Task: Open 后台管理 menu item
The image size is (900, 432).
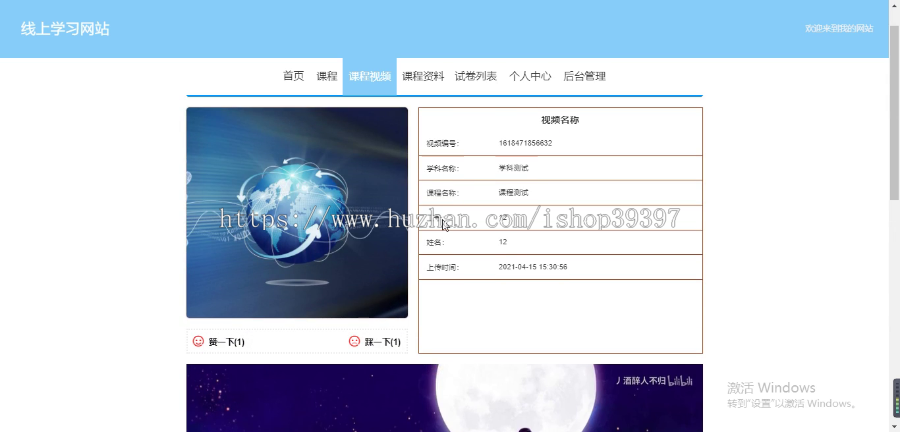Action: [x=584, y=76]
